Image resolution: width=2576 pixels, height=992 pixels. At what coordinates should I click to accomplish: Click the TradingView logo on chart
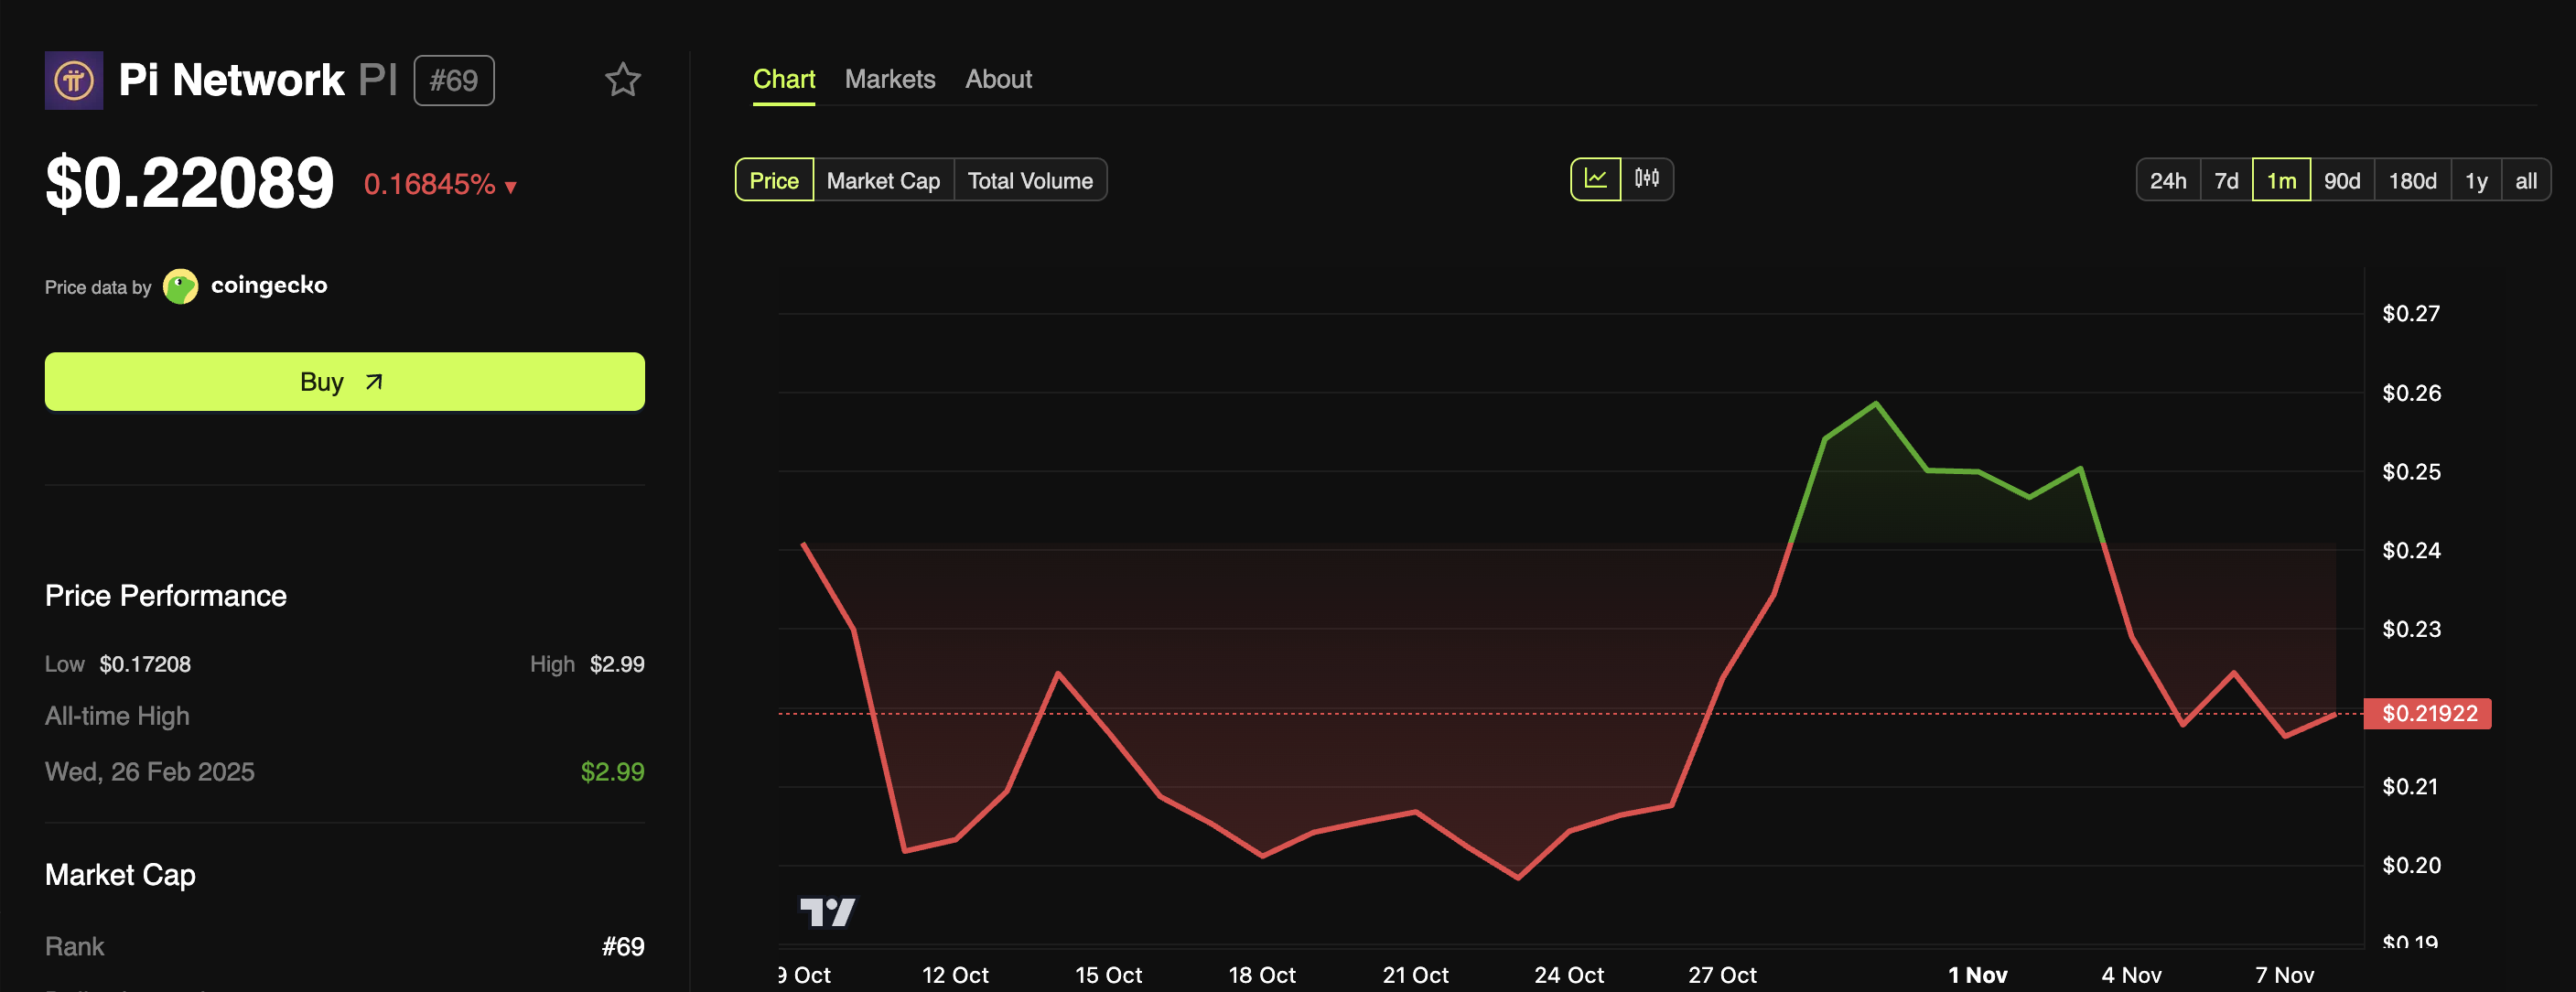(x=827, y=911)
